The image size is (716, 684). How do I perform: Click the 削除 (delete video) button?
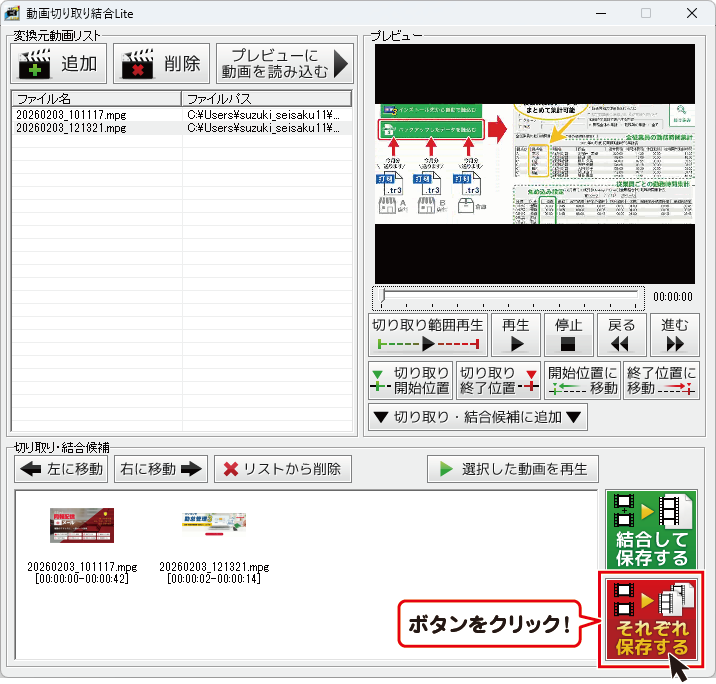point(161,65)
